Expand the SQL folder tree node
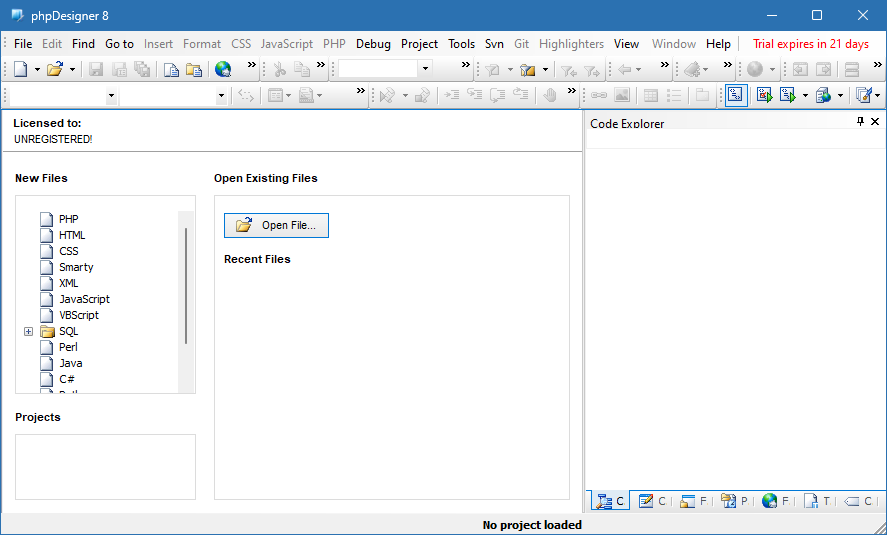 click(x=28, y=331)
